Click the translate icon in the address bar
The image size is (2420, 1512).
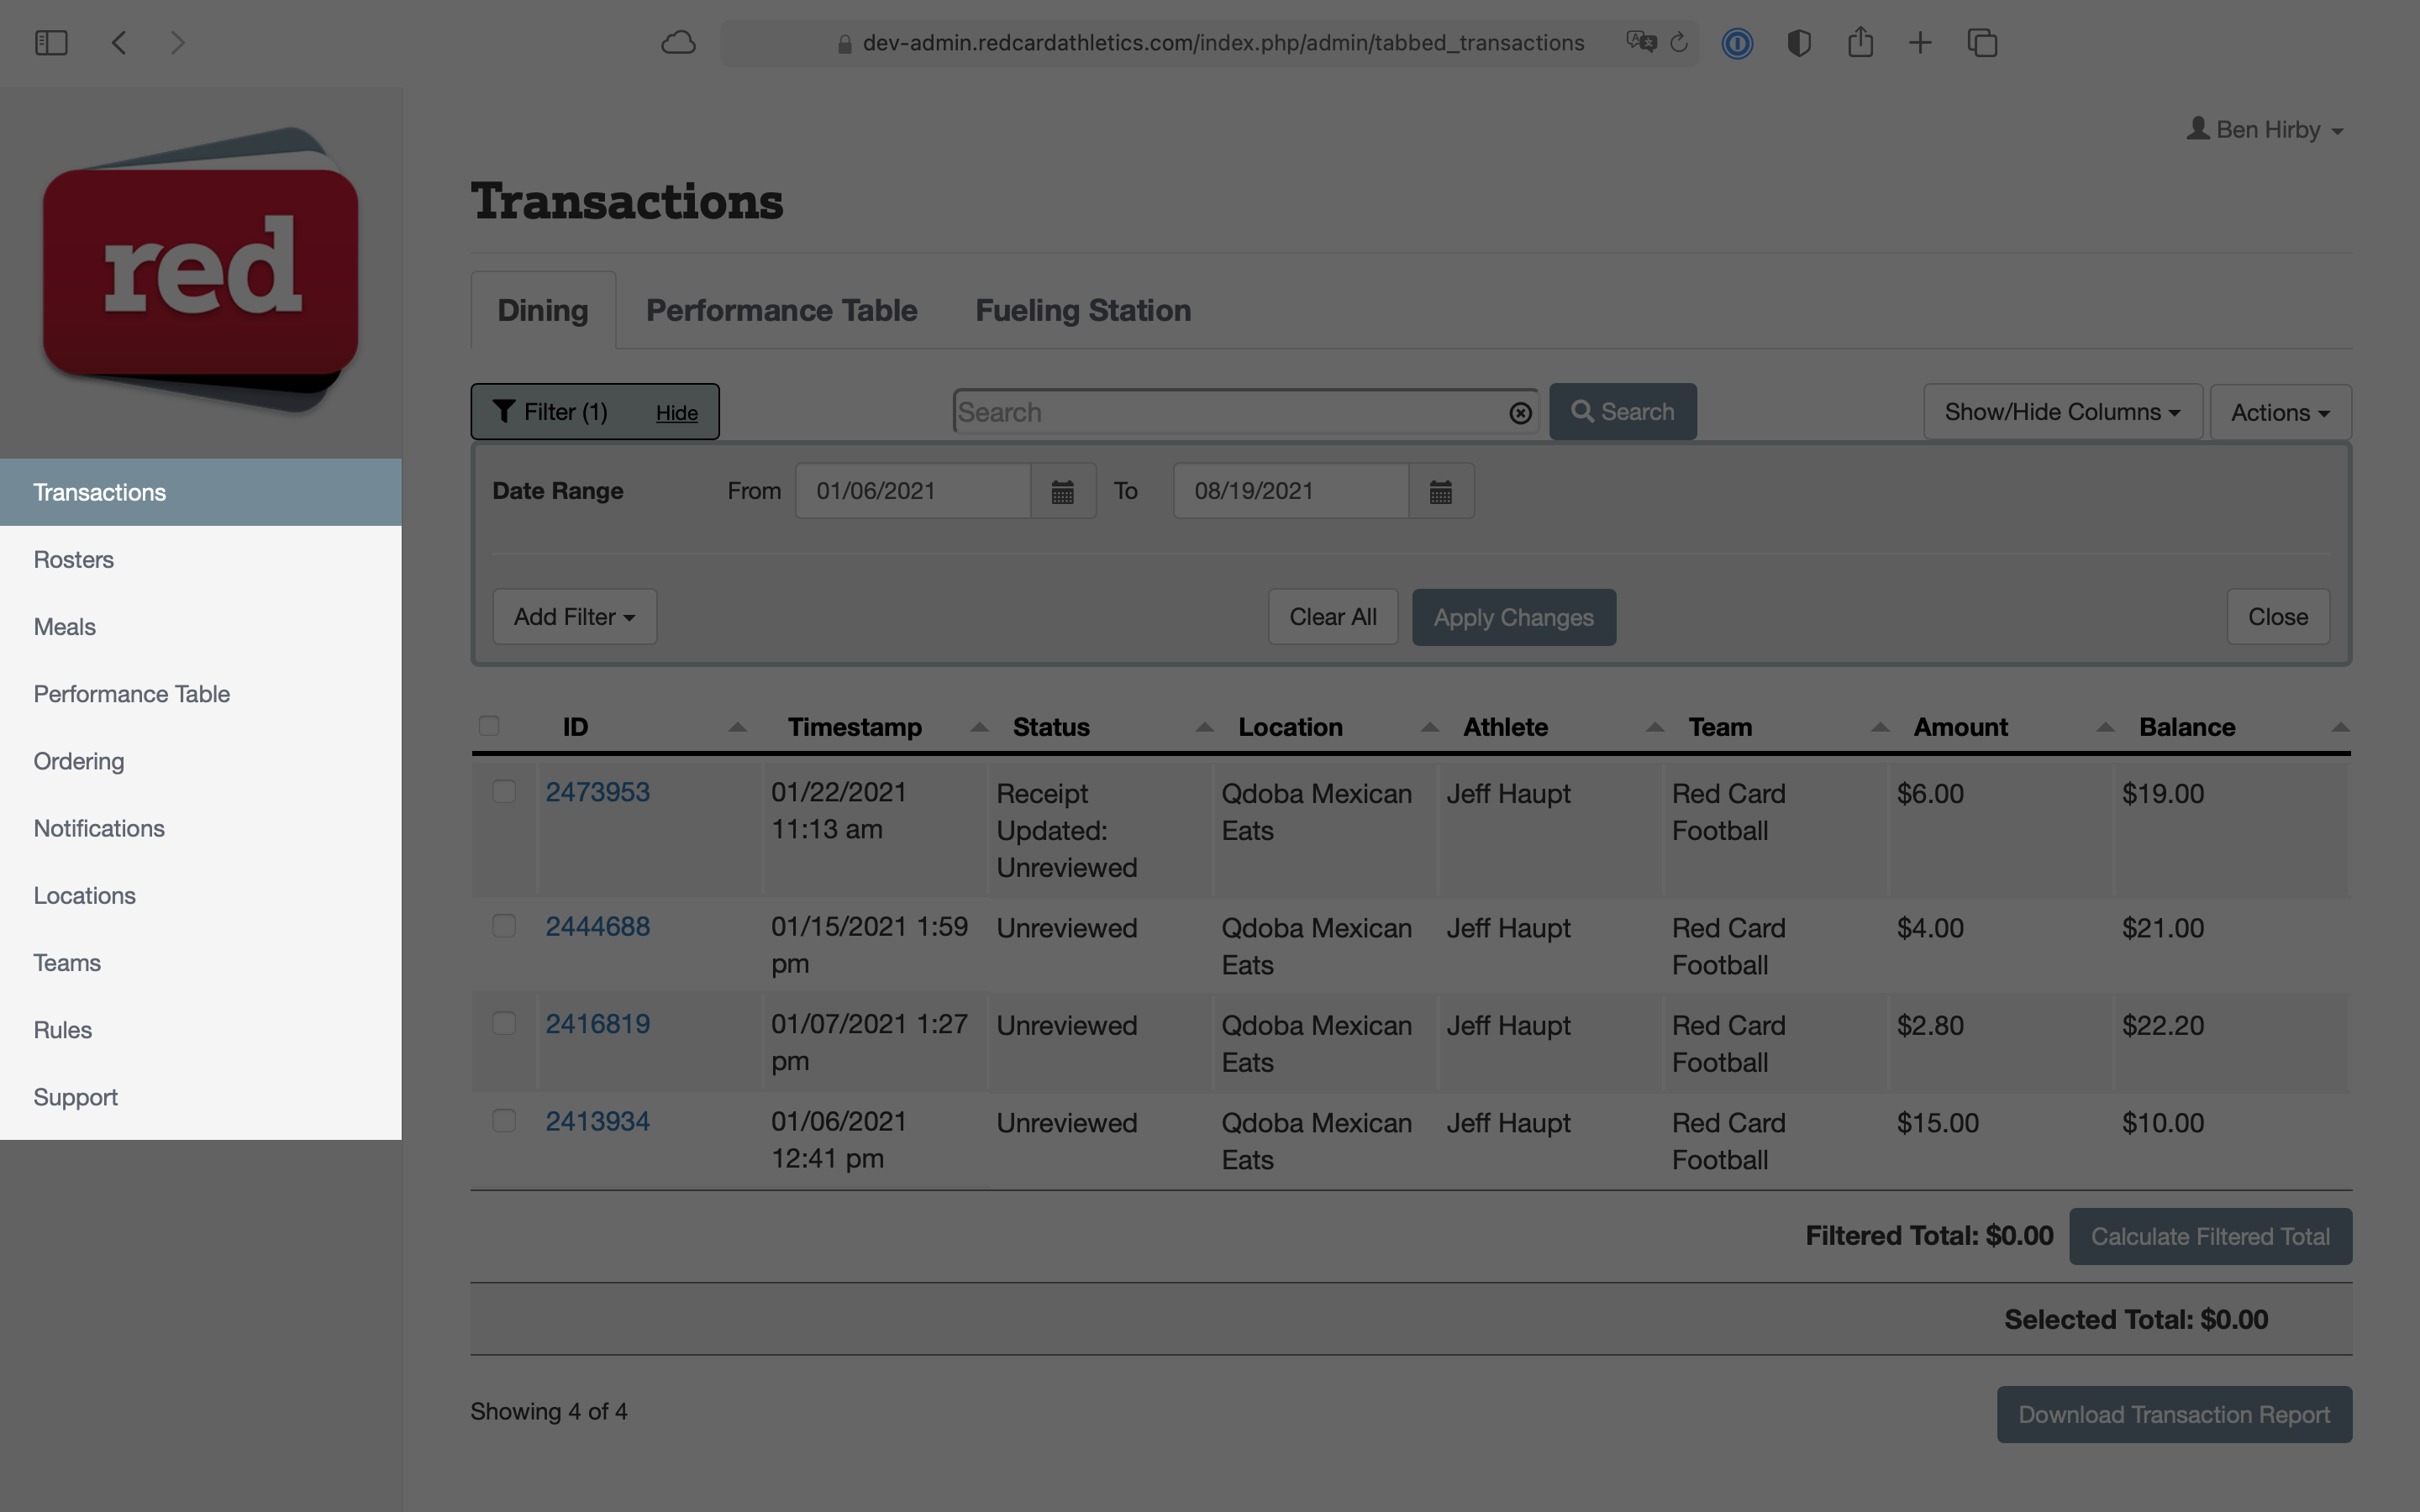point(1641,43)
